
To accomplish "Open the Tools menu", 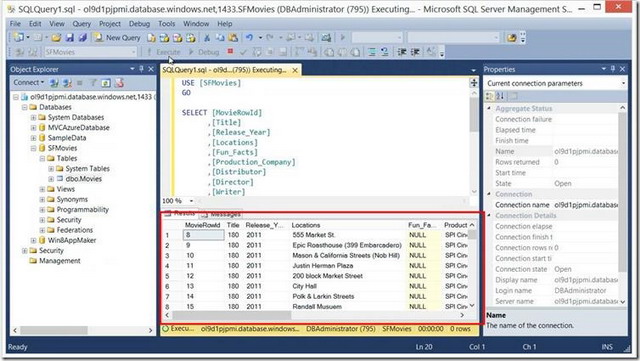I will tap(167, 24).
